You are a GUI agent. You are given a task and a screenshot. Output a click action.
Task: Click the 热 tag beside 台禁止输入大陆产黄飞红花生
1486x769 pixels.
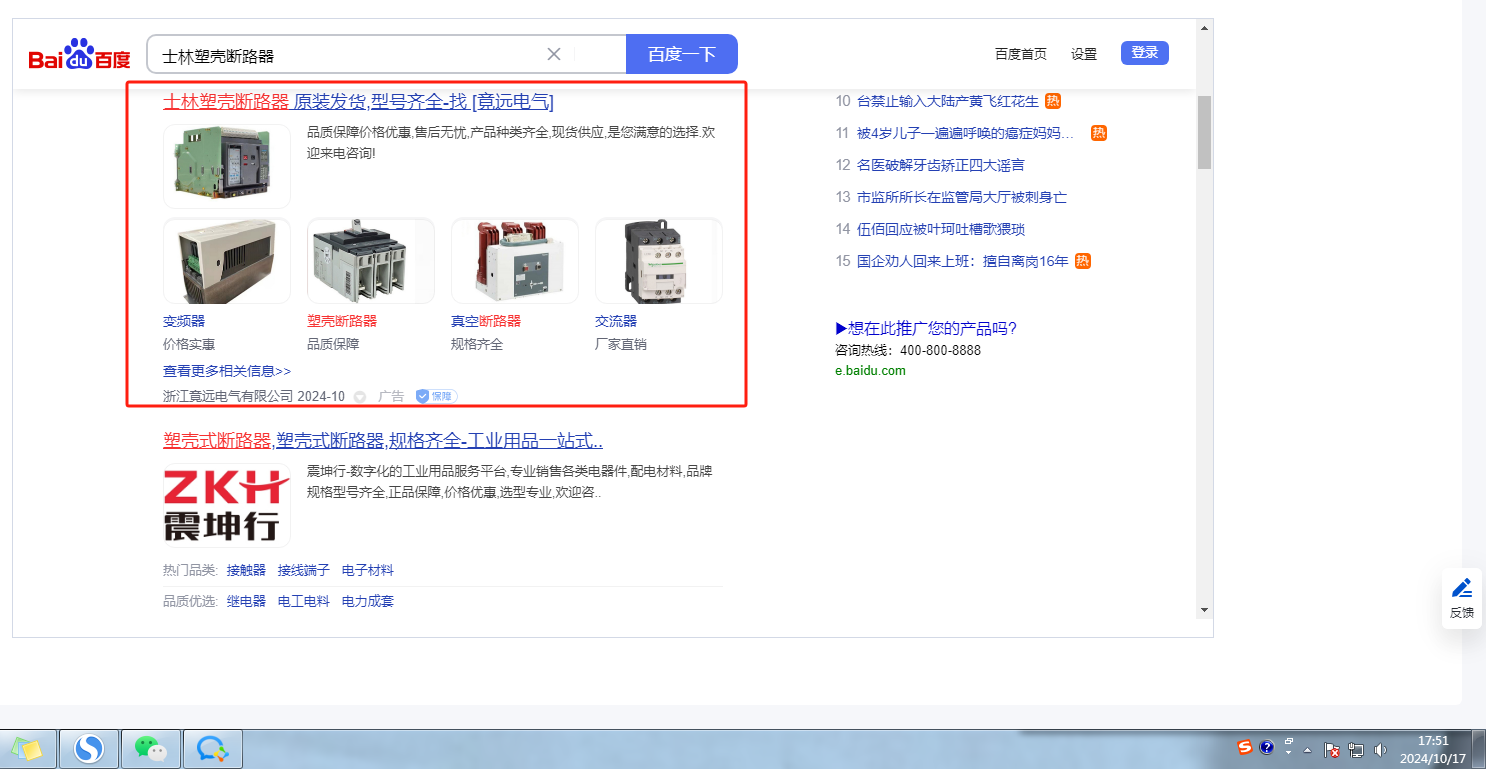(1052, 101)
